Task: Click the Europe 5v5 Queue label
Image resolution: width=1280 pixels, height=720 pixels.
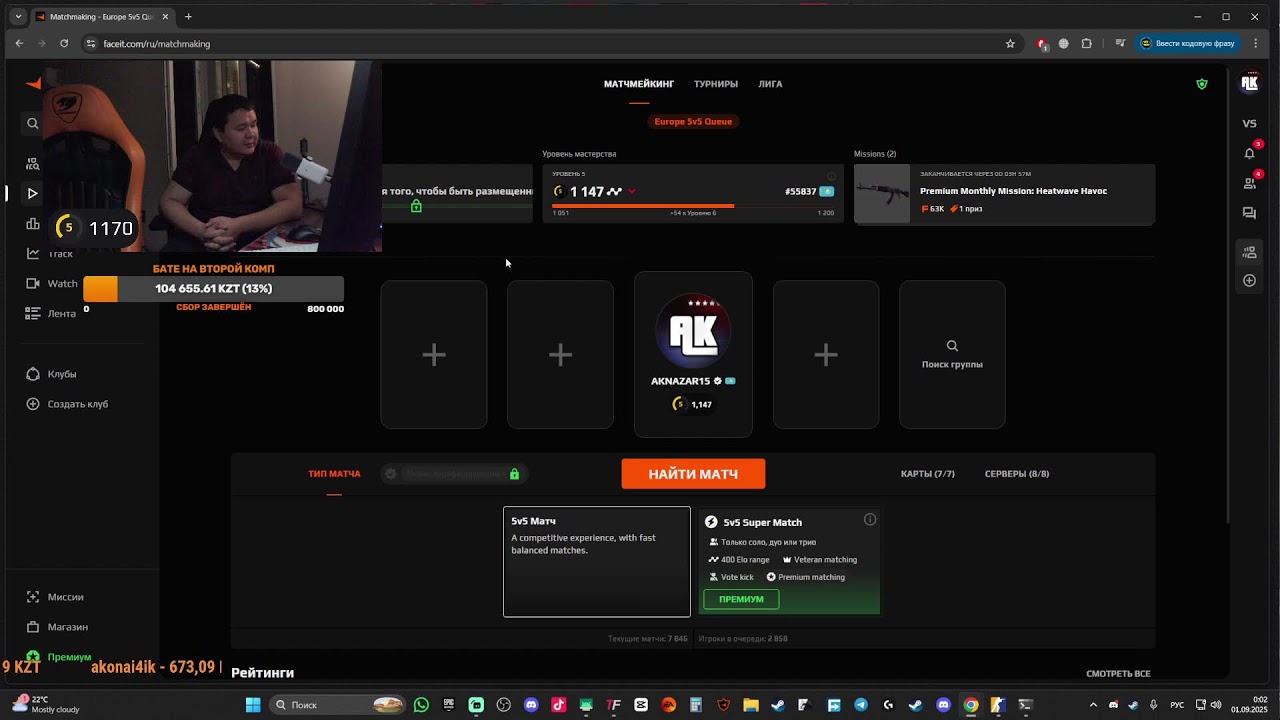Action: 693,122
